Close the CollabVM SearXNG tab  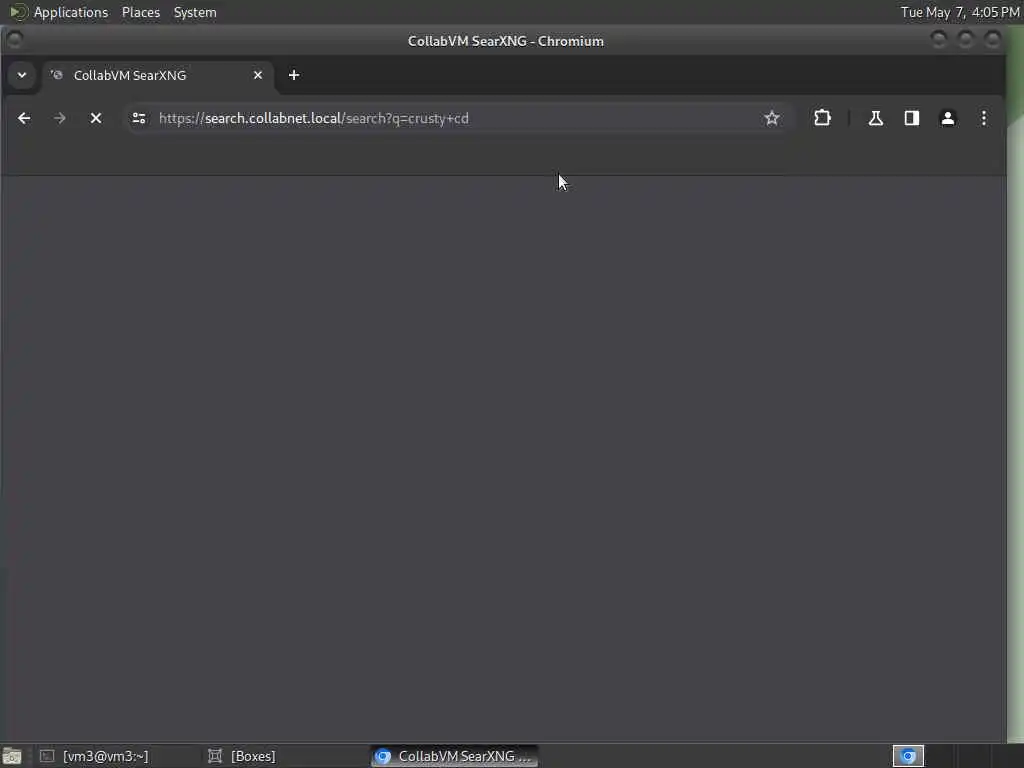click(x=258, y=75)
